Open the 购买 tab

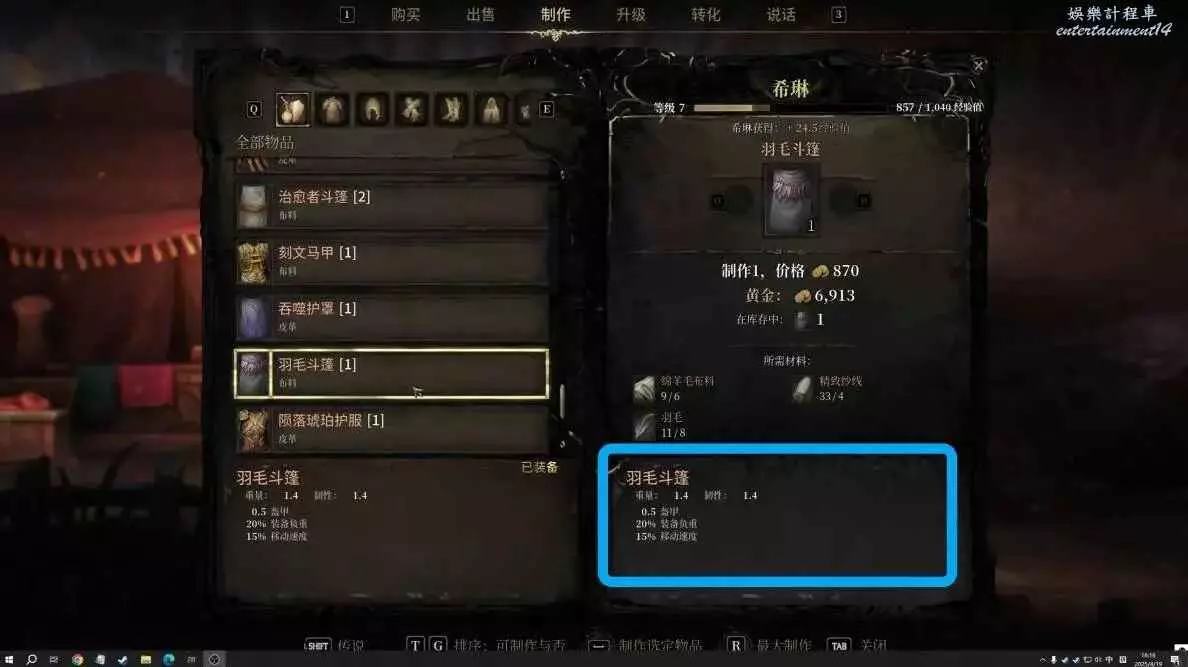click(x=405, y=14)
